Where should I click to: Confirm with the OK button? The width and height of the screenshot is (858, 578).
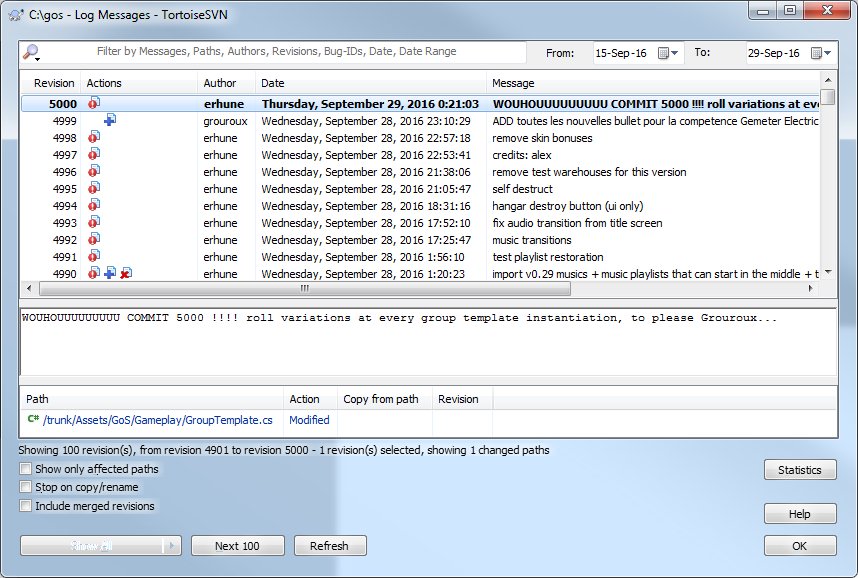point(800,546)
